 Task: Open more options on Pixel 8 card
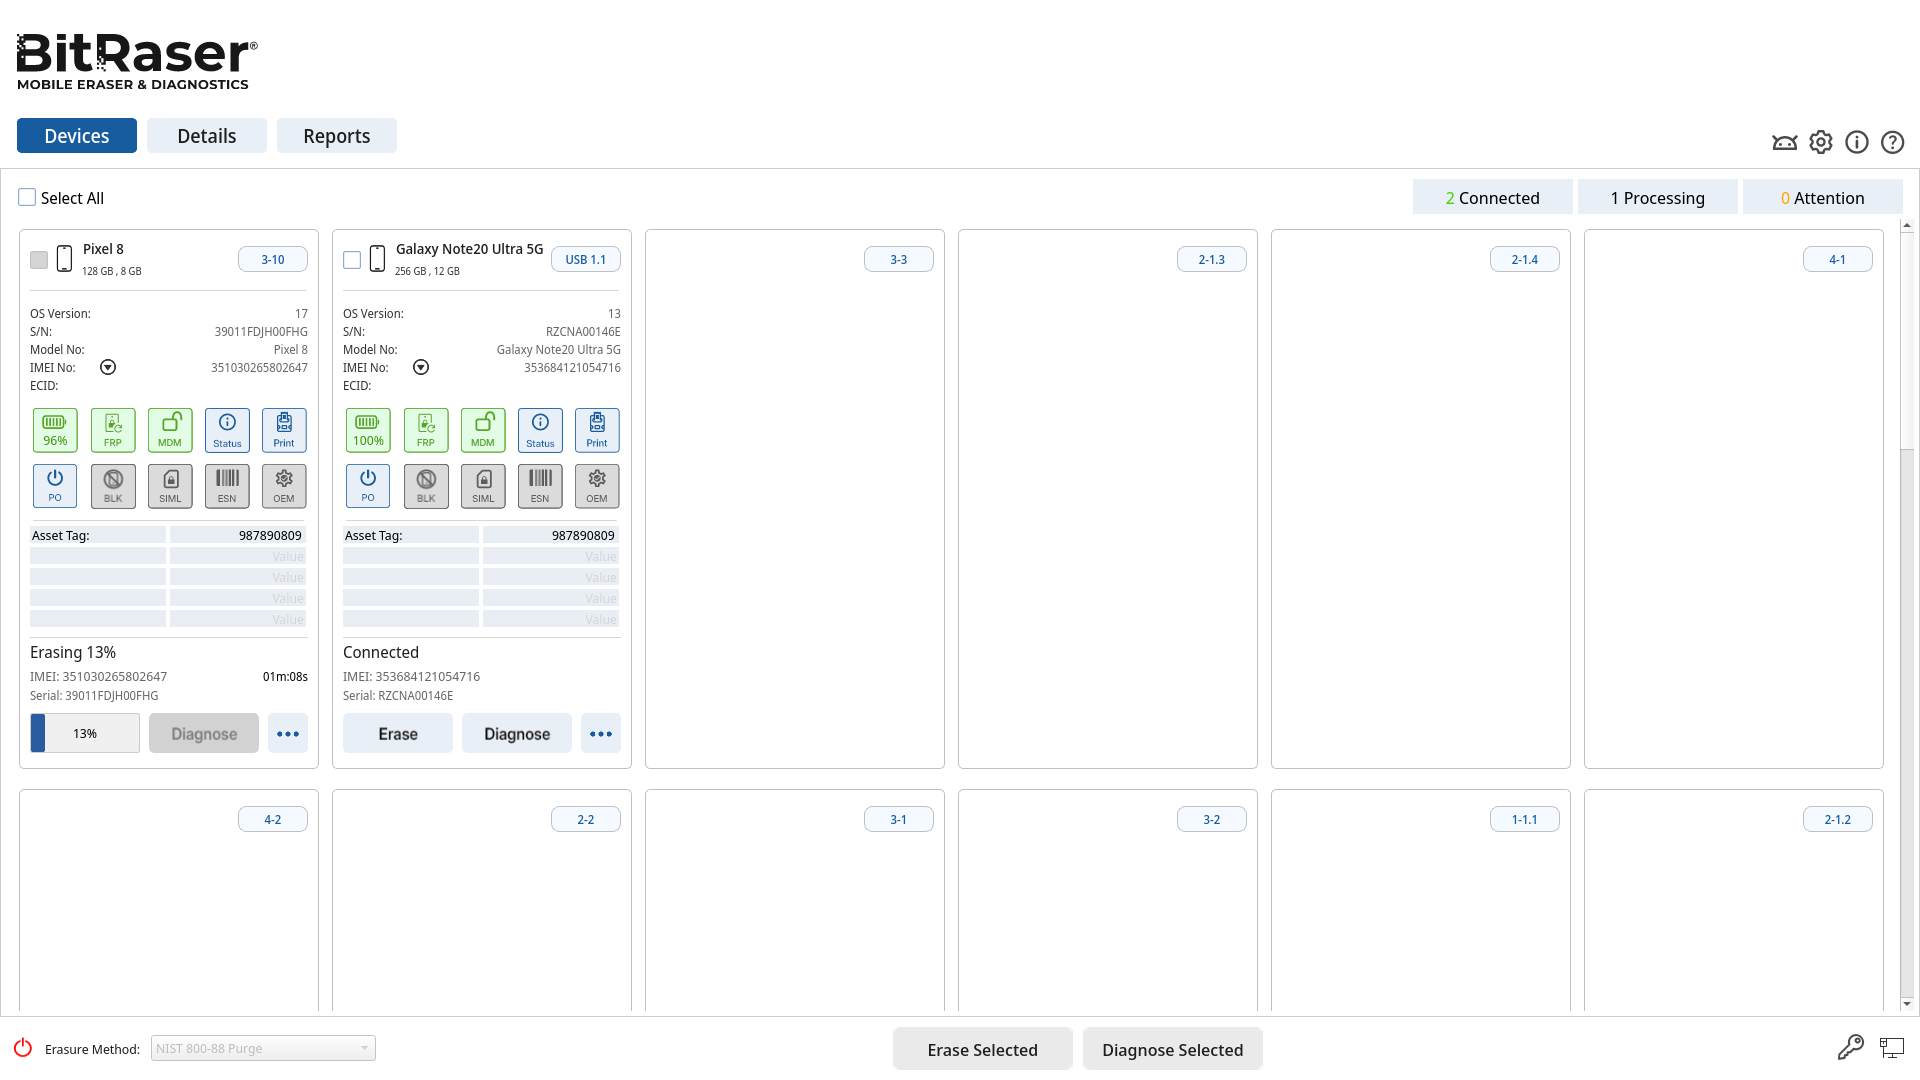288,733
